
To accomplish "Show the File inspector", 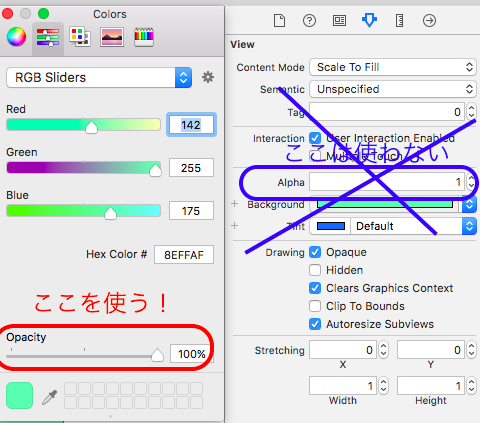I will (279, 21).
